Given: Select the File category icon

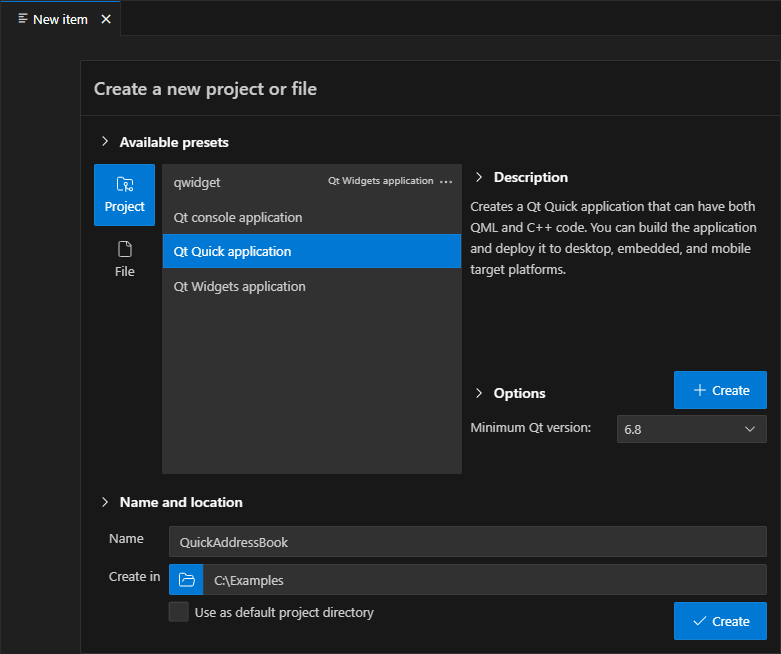Looking at the screenshot, I should [125, 259].
